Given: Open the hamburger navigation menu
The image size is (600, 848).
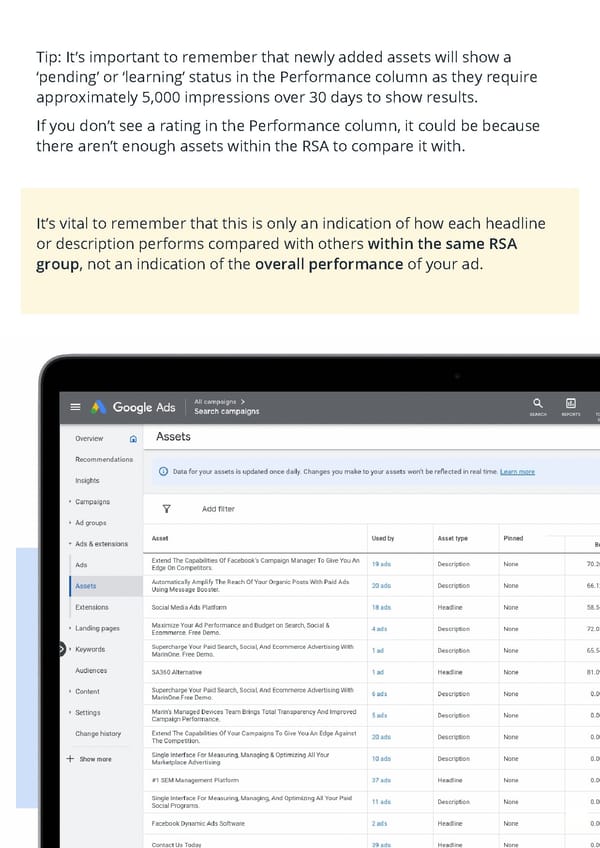Looking at the screenshot, I should pyautogui.click(x=75, y=407).
